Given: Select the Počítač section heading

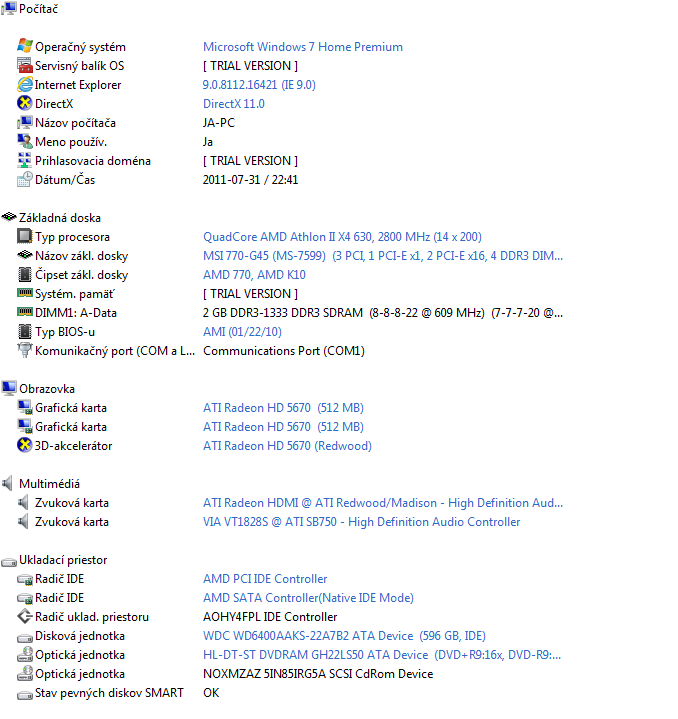Looking at the screenshot, I should (39, 9).
